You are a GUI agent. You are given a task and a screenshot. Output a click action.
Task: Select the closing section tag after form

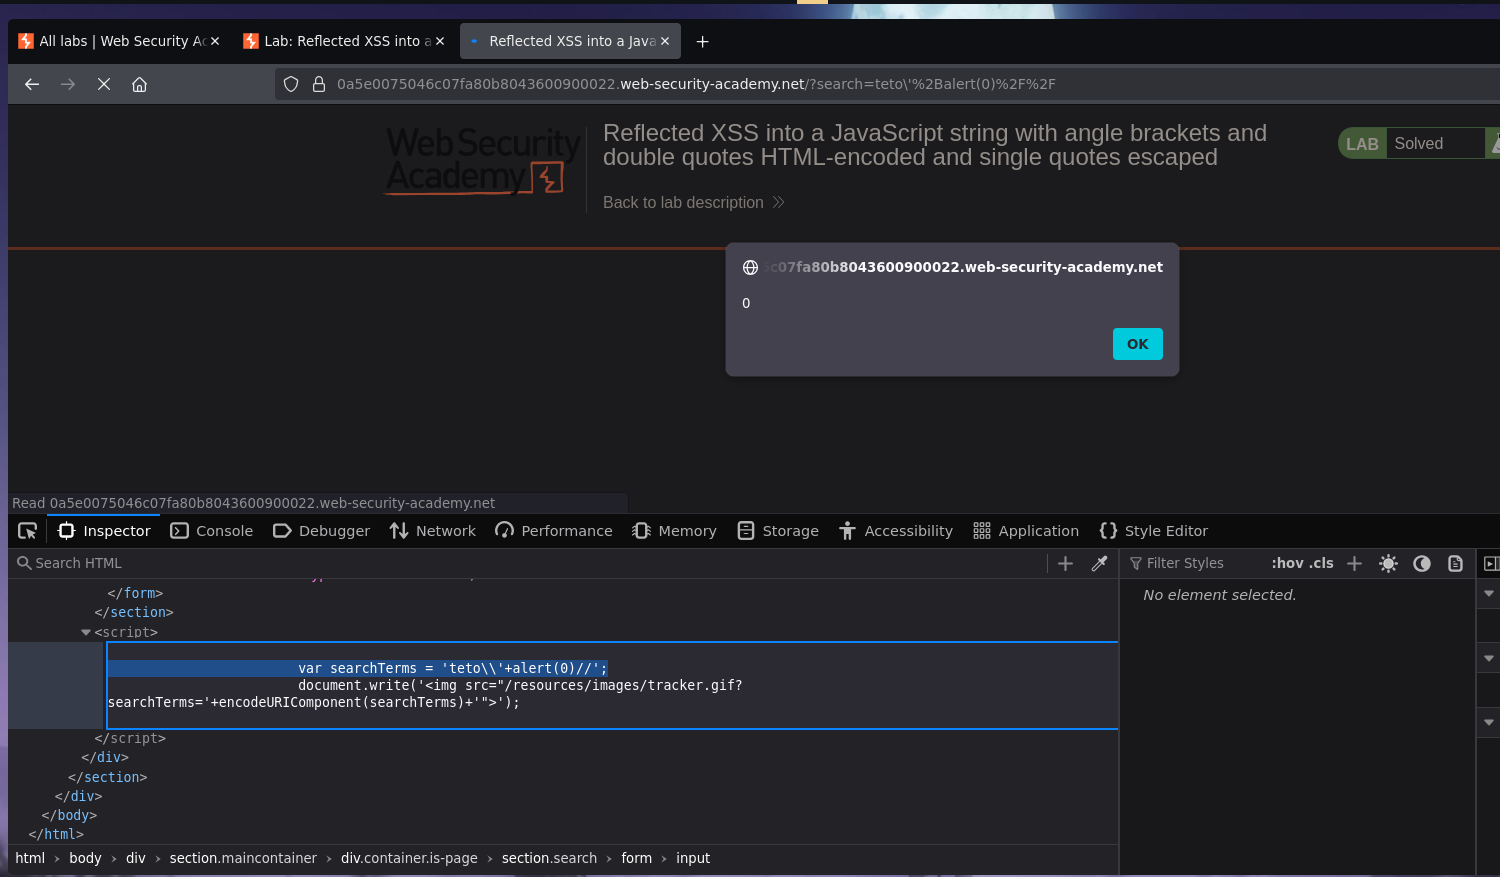(x=134, y=612)
